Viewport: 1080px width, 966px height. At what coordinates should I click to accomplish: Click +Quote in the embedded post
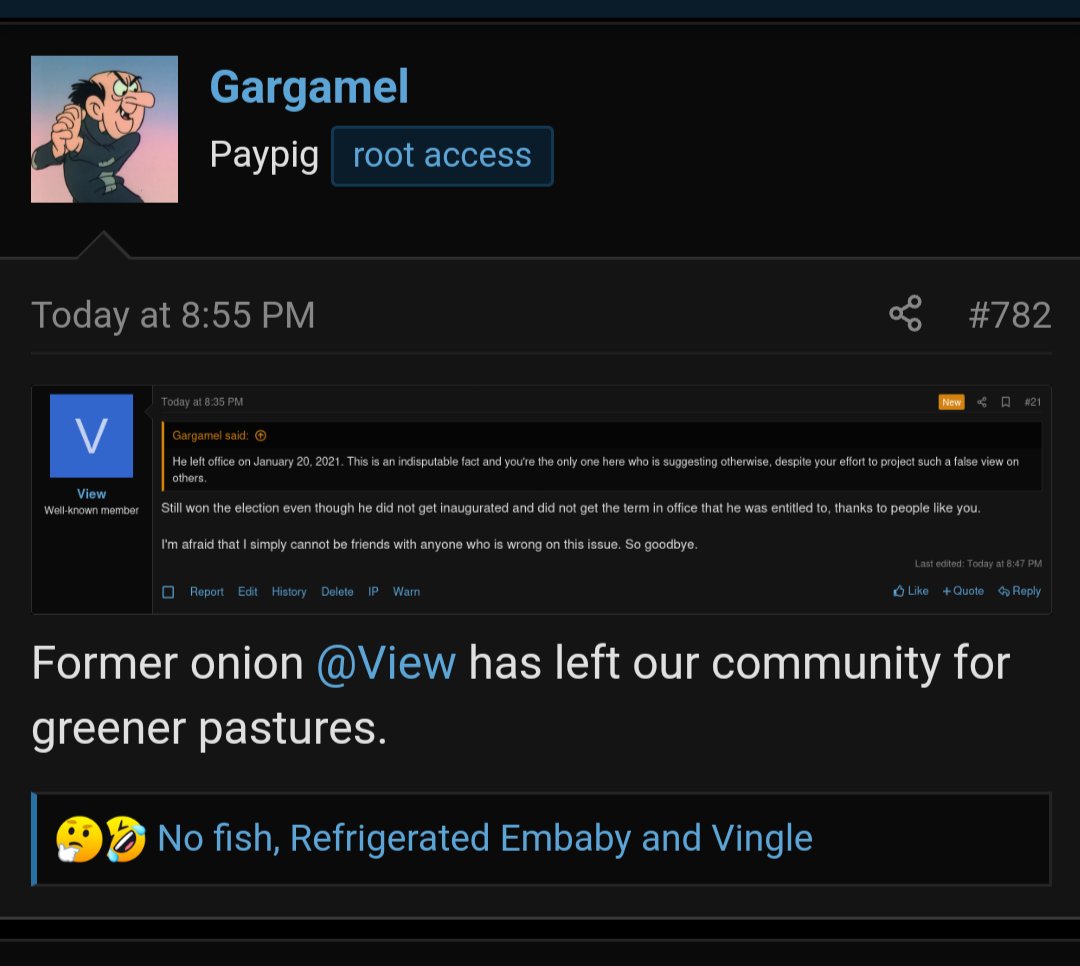(963, 591)
